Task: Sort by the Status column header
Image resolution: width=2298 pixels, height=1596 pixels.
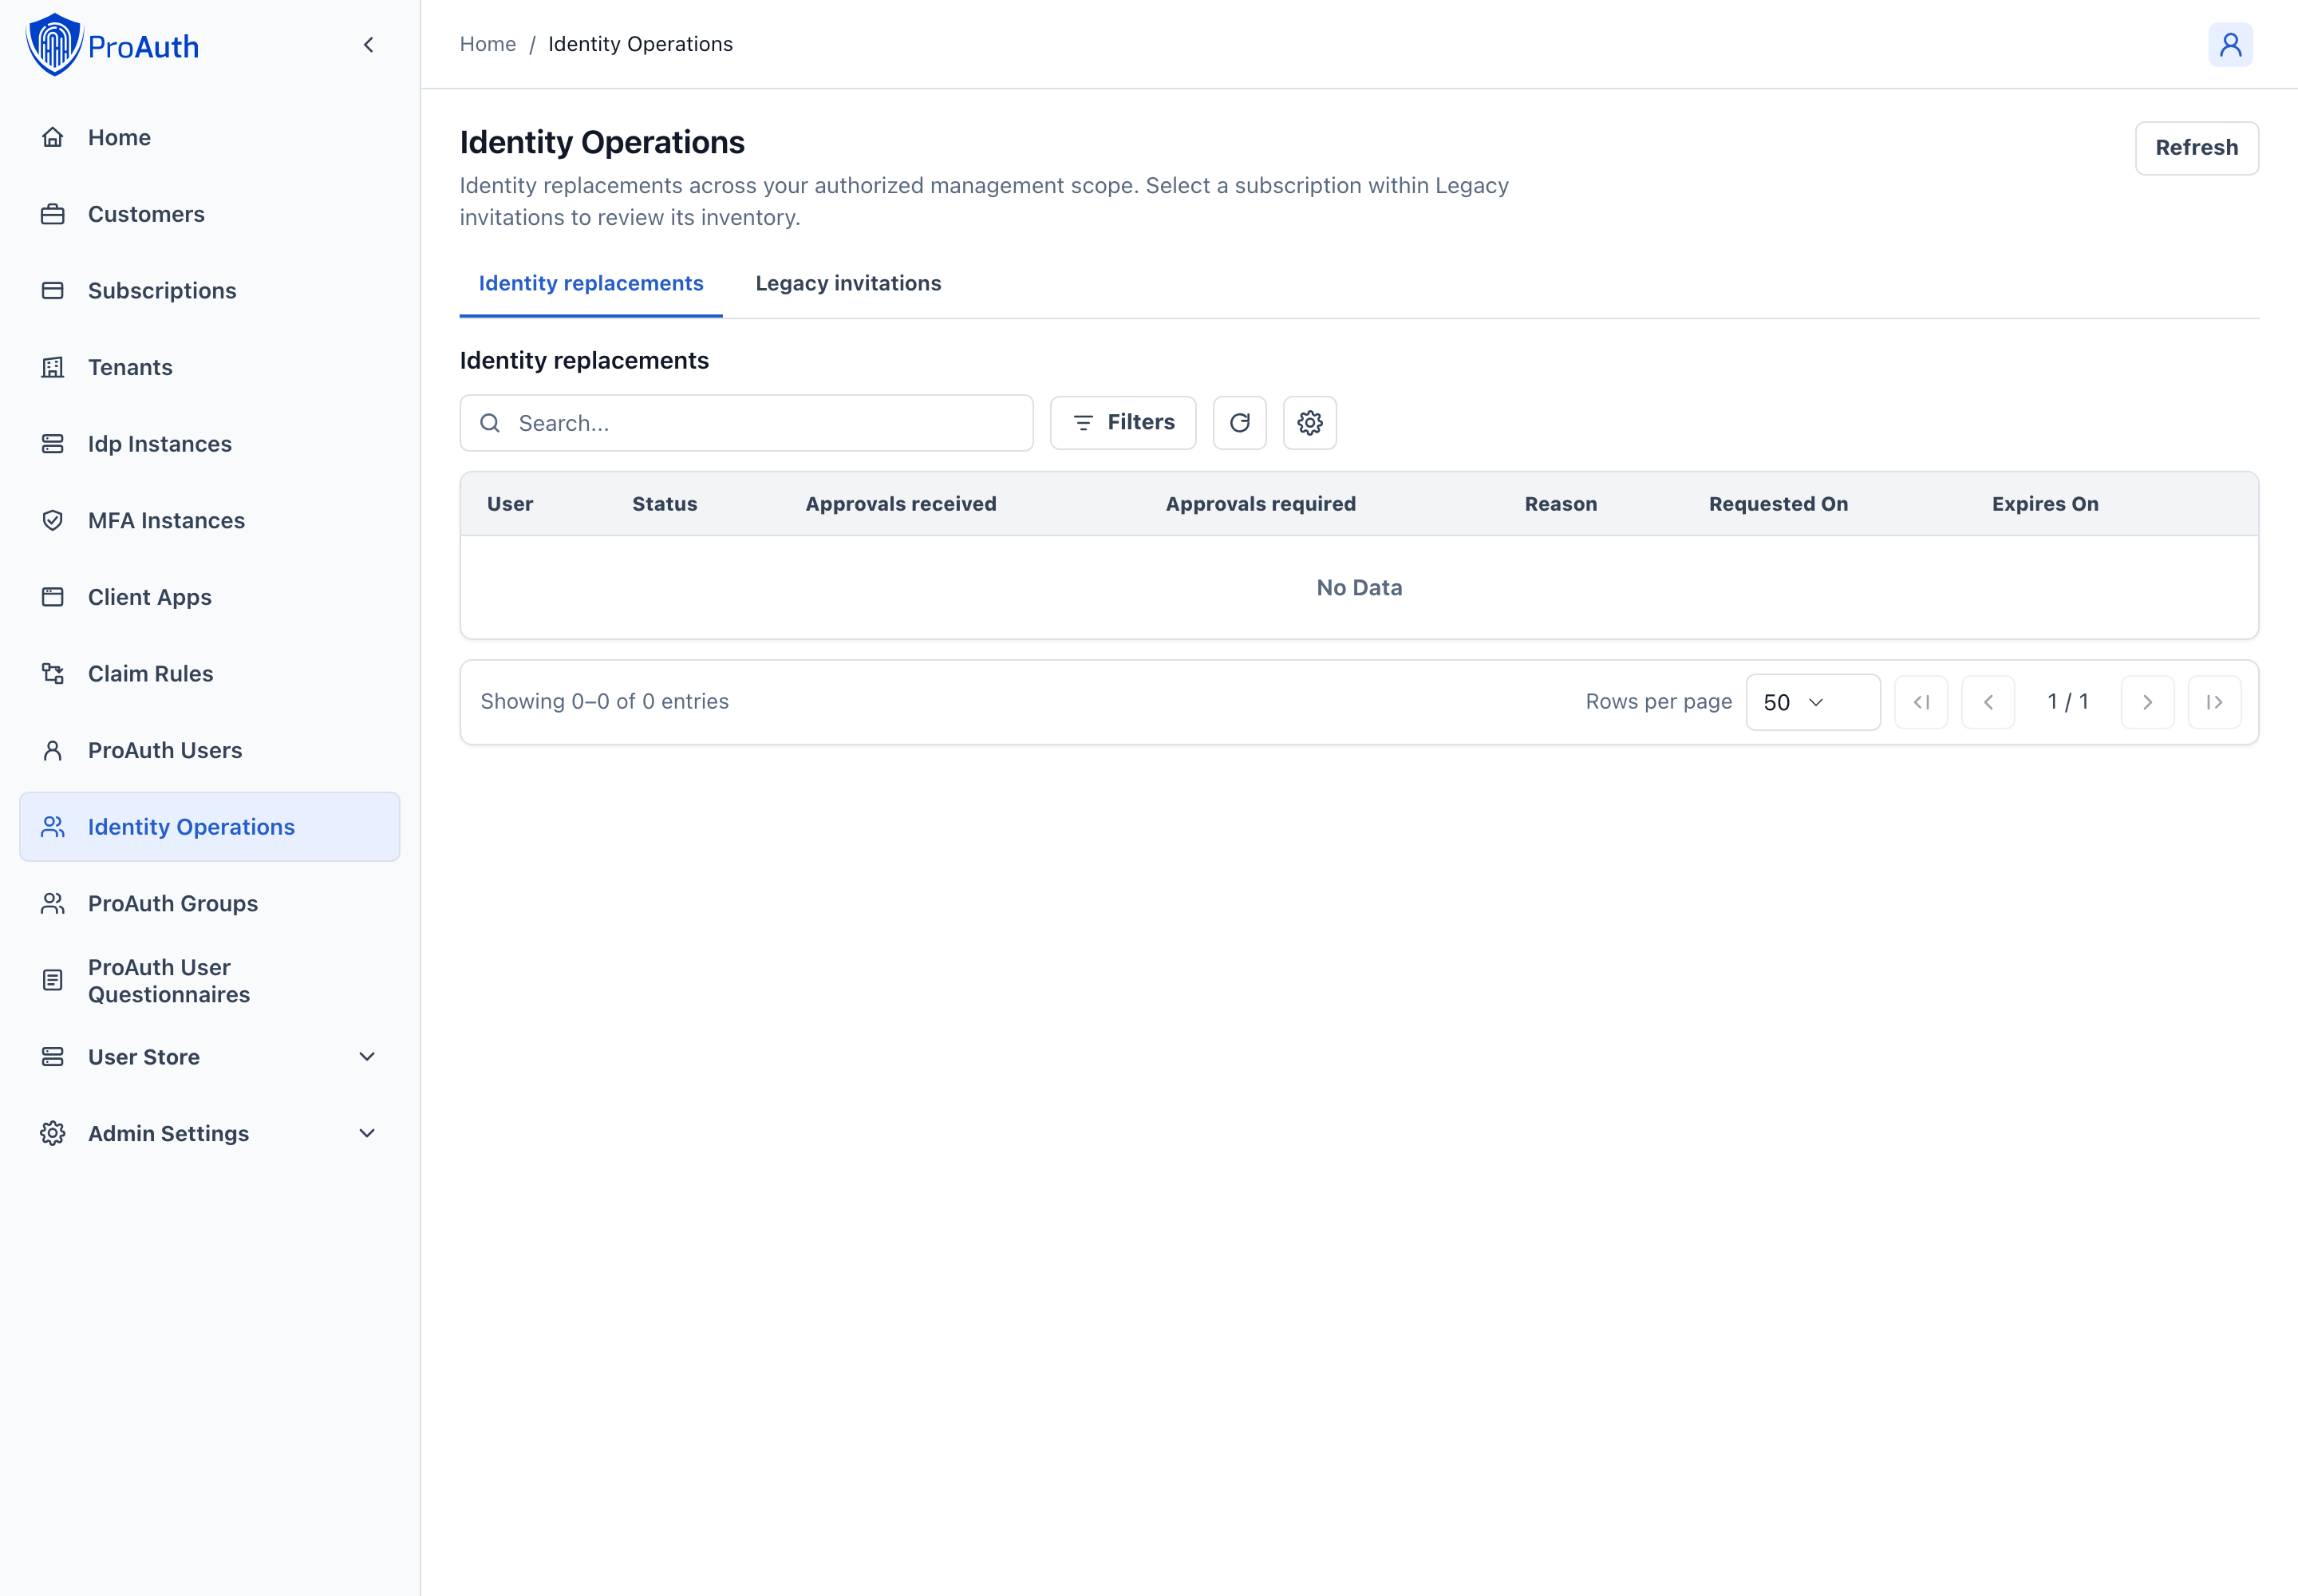Action: [664, 504]
